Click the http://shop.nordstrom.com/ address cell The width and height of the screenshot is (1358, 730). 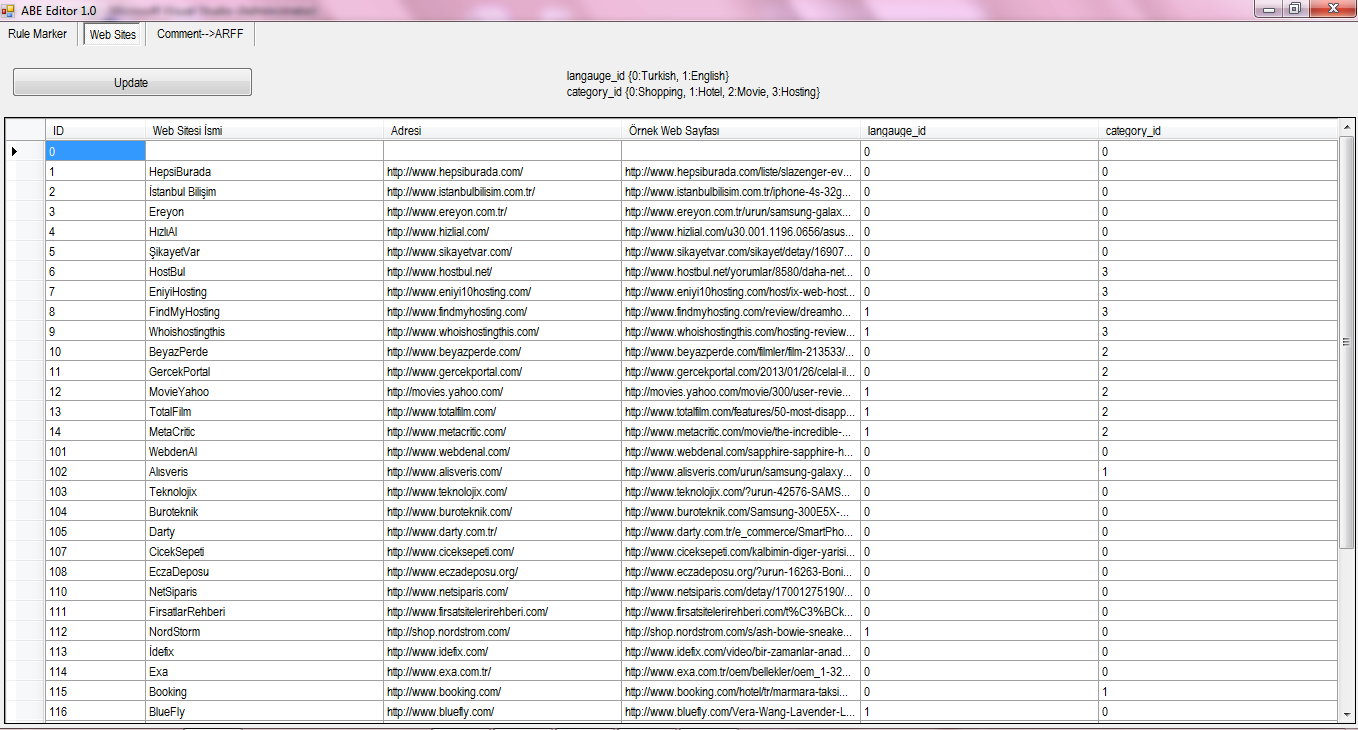[x=502, y=631]
